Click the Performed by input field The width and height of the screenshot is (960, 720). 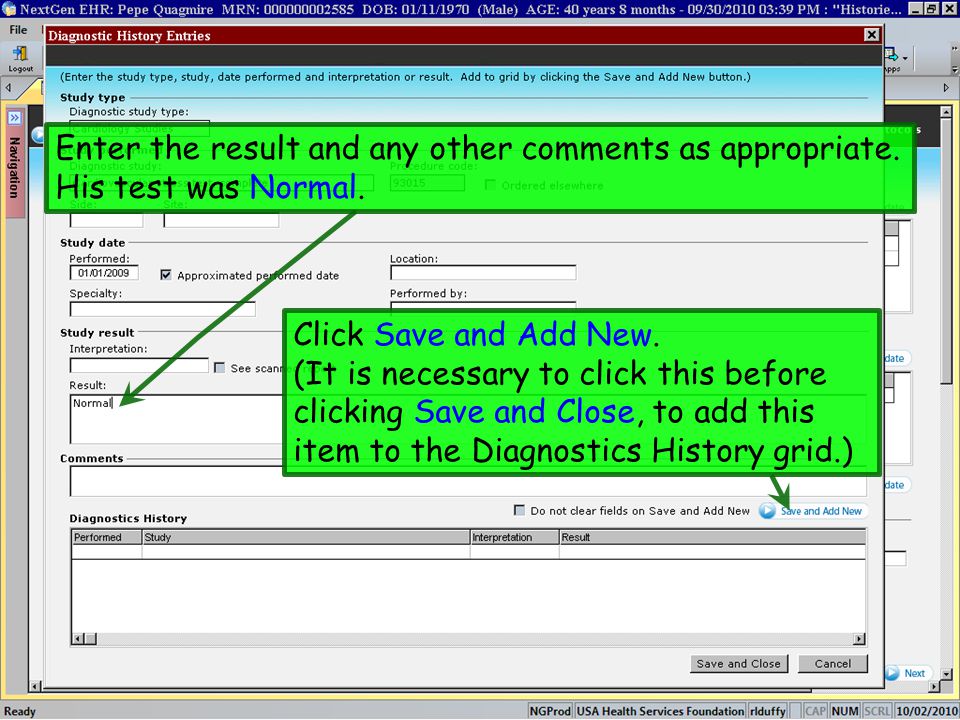coord(483,305)
